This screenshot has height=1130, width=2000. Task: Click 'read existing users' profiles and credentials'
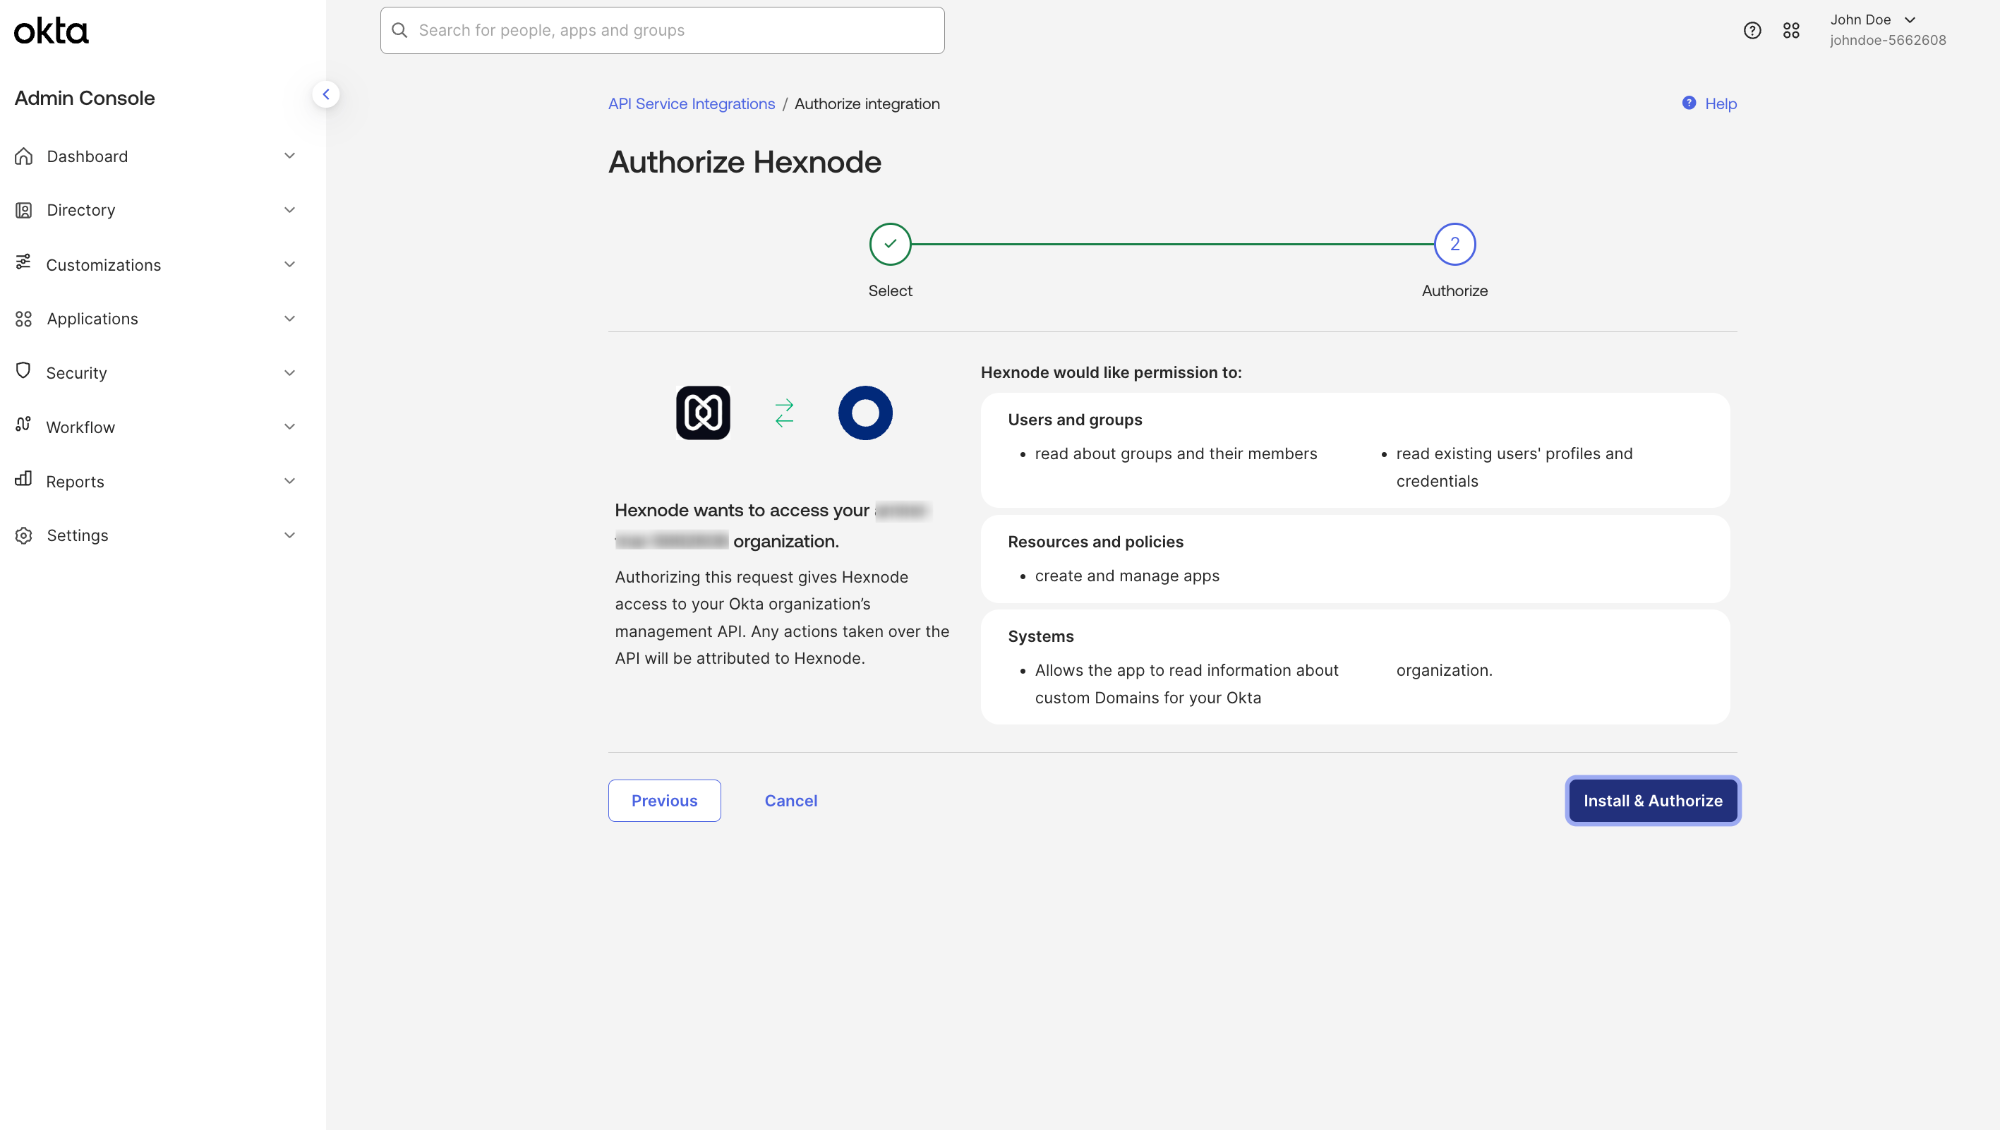(1514, 468)
